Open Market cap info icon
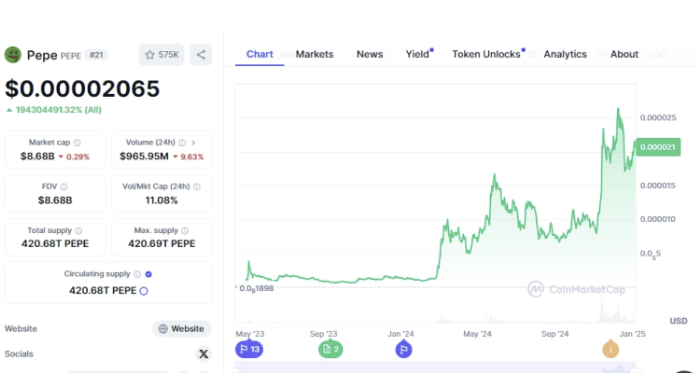The height and width of the screenshot is (373, 699). (77, 143)
